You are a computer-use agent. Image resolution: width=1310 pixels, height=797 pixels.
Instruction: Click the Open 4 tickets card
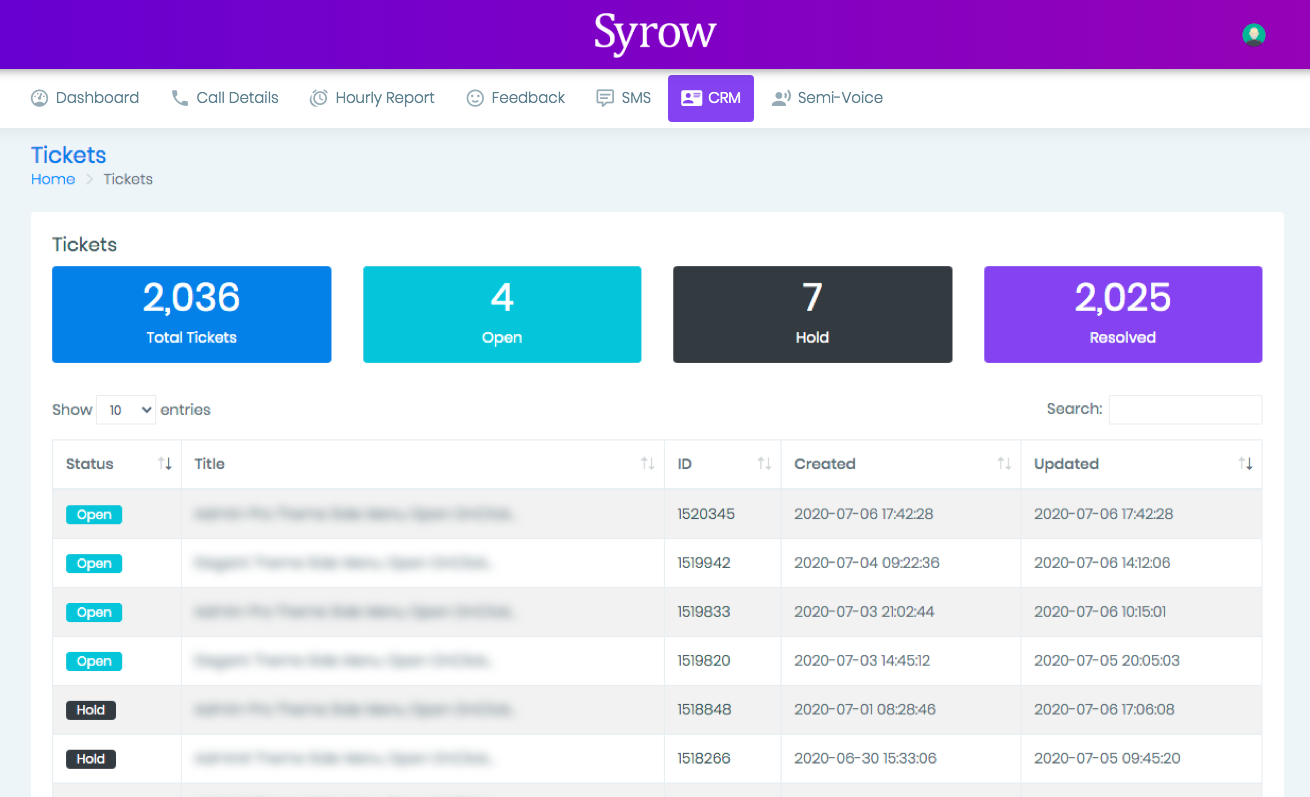(502, 314)
